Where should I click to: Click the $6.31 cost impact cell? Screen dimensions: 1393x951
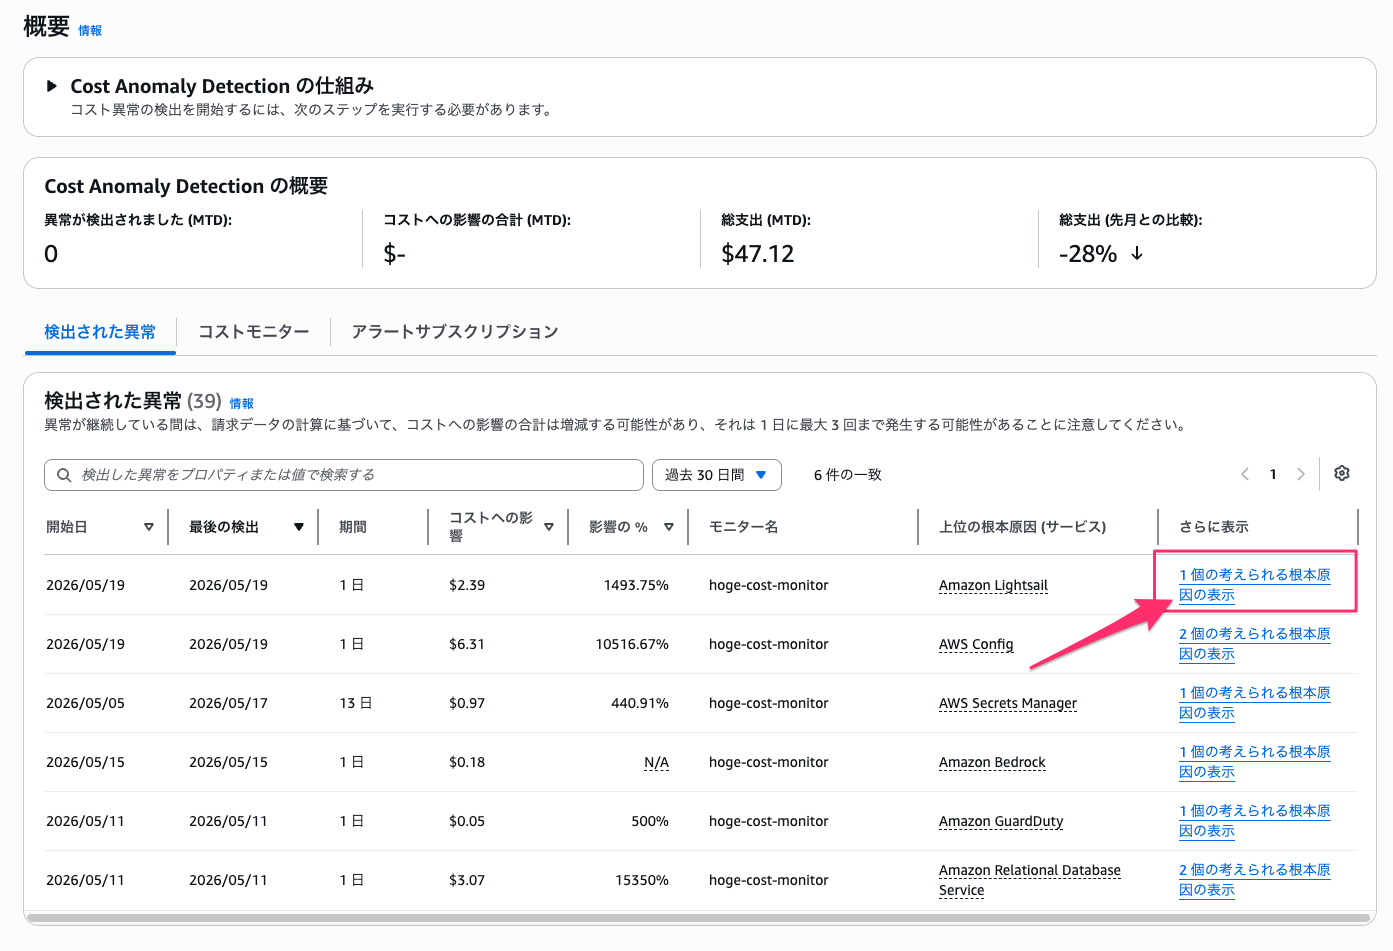click(x=467, y=644)
